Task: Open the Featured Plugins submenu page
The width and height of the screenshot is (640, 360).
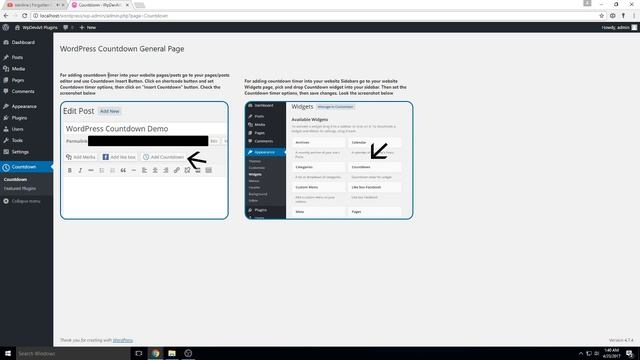Action: tap(20, 189)
